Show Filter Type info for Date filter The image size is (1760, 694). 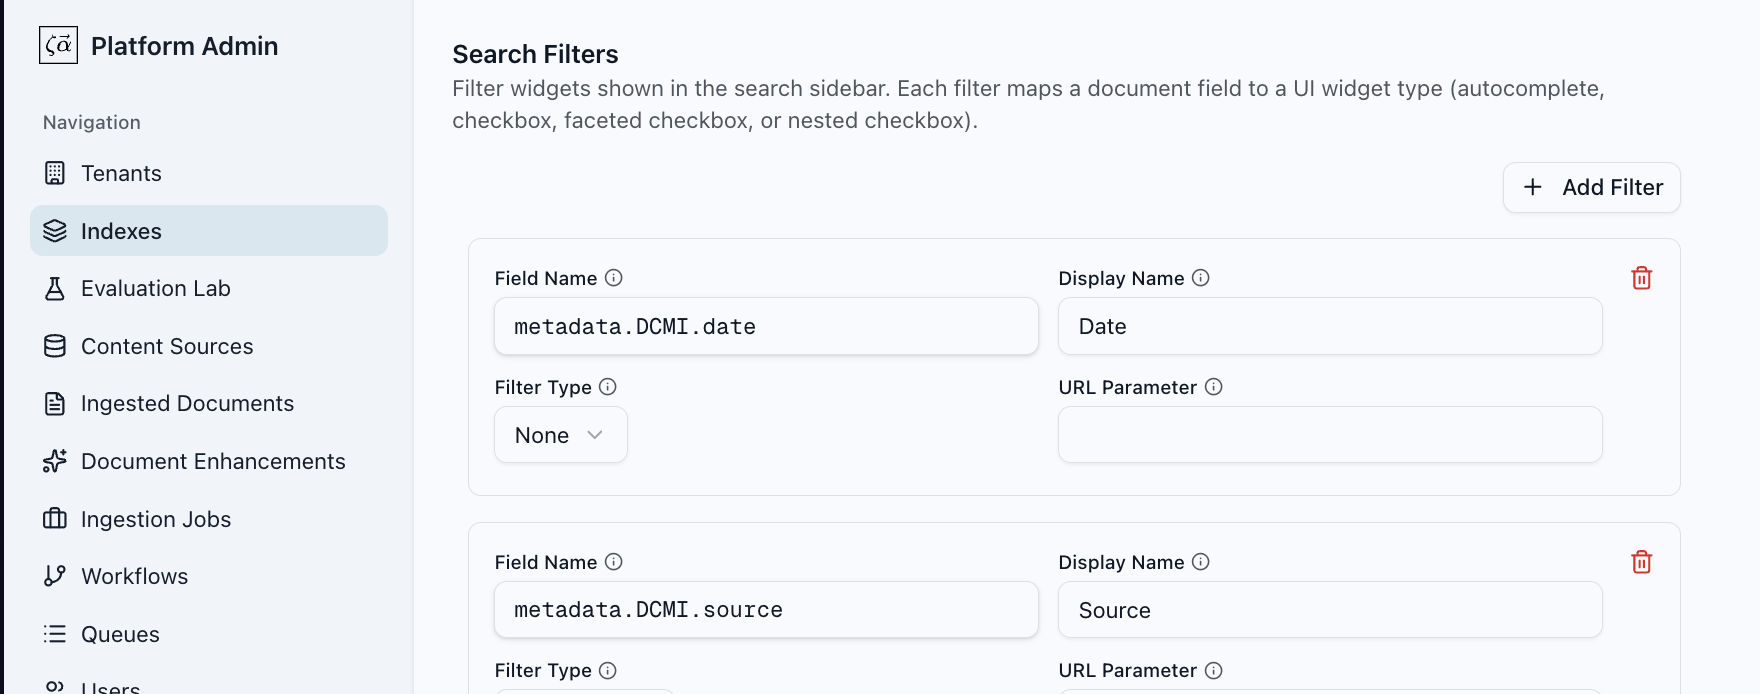point(608,387)
